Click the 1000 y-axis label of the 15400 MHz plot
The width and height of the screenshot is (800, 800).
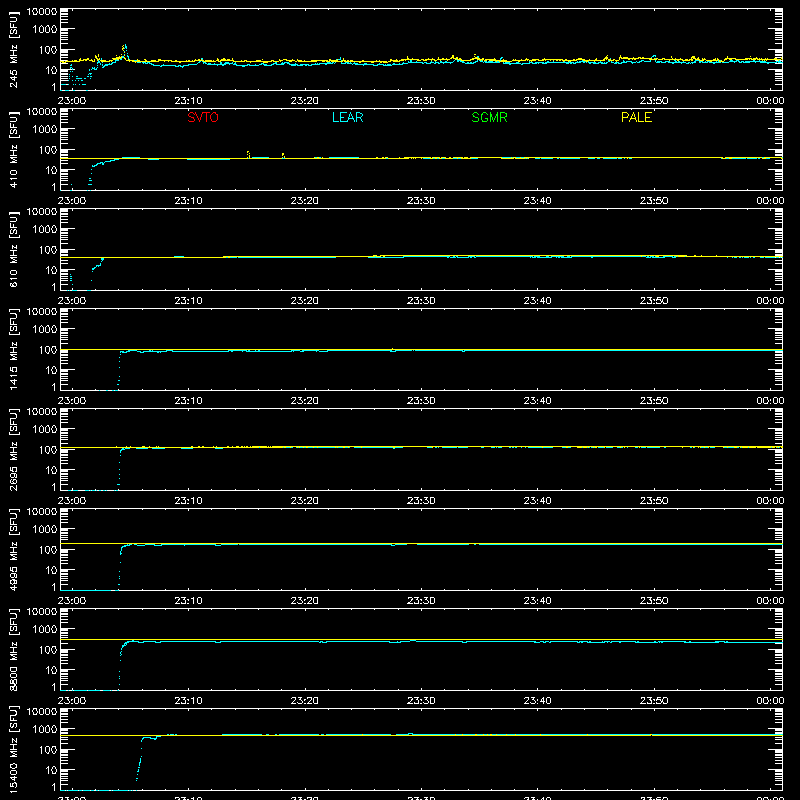point(45,730)
